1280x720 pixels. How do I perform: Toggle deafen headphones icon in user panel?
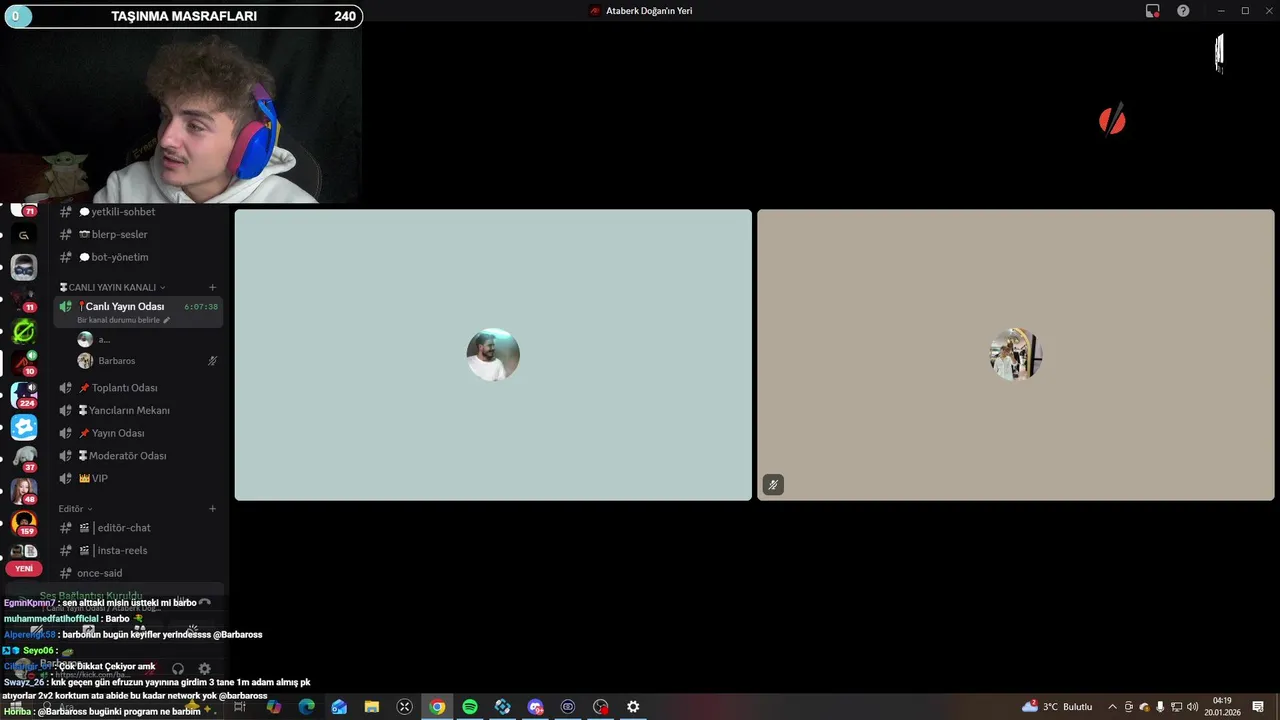(x=178, y=669)
